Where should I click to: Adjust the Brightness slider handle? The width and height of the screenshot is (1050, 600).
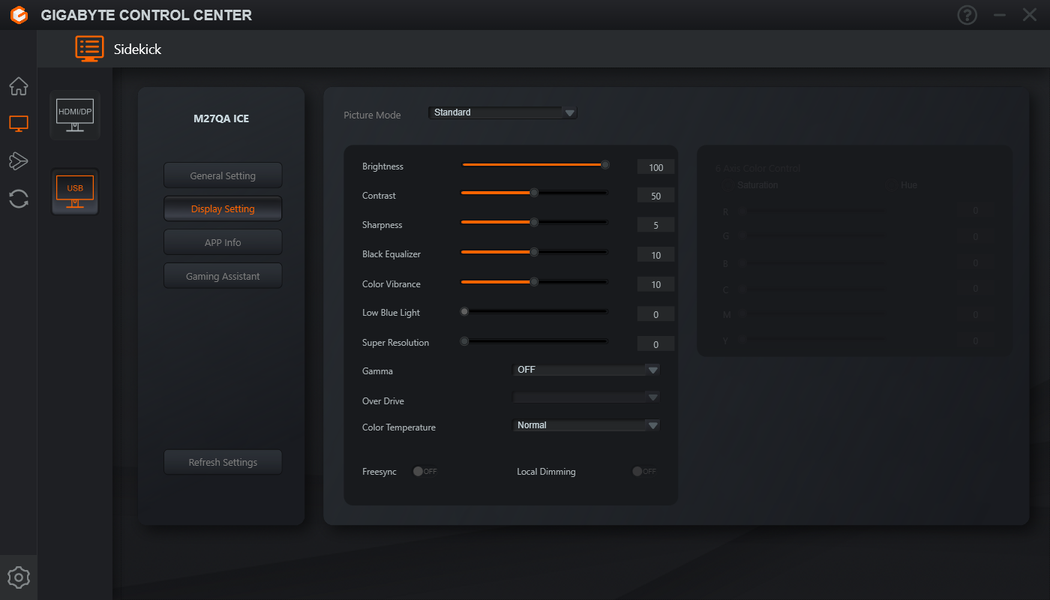605,165
